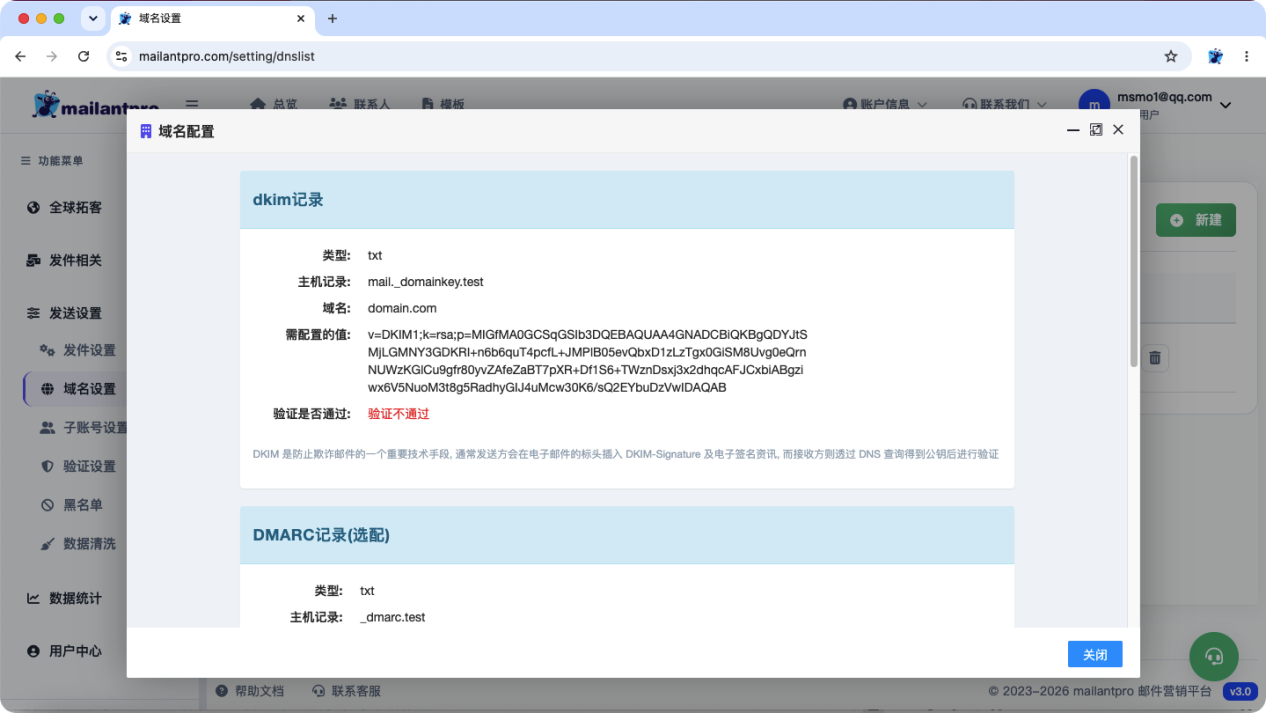Click the host record mail._domainkey.test
Image resolution: width=1266 pixels, height=713 pixels.
point(425,282)
